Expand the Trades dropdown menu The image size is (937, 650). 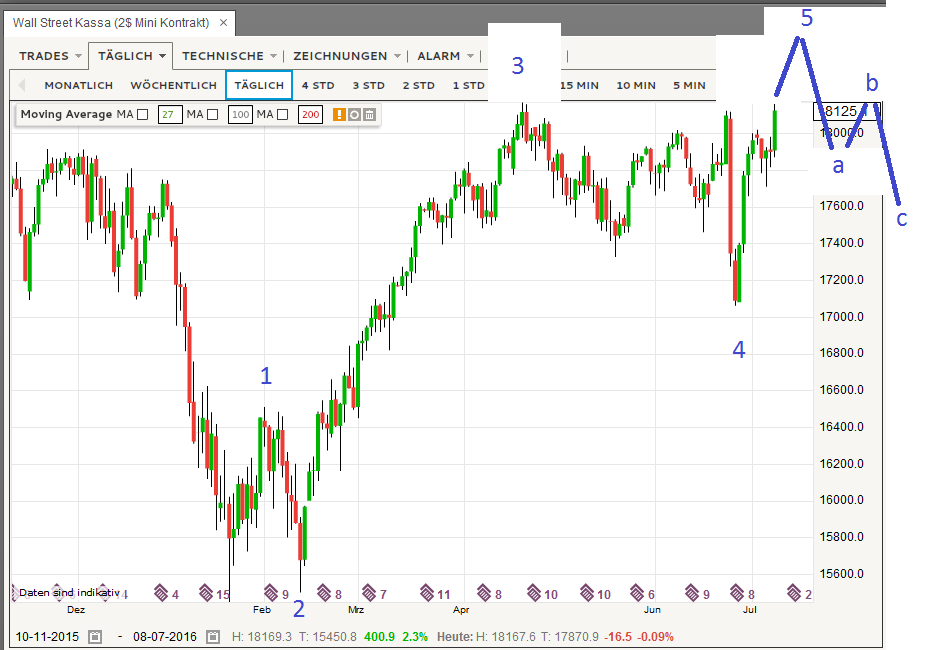point(50,56)
